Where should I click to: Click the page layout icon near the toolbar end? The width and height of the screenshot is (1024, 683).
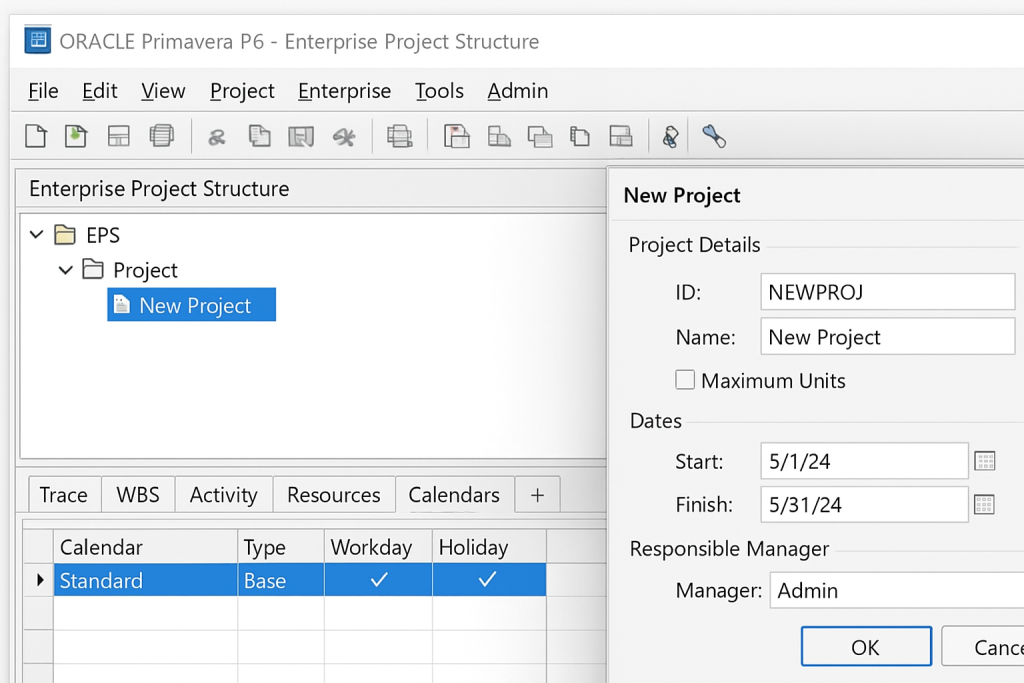[621, 135]
